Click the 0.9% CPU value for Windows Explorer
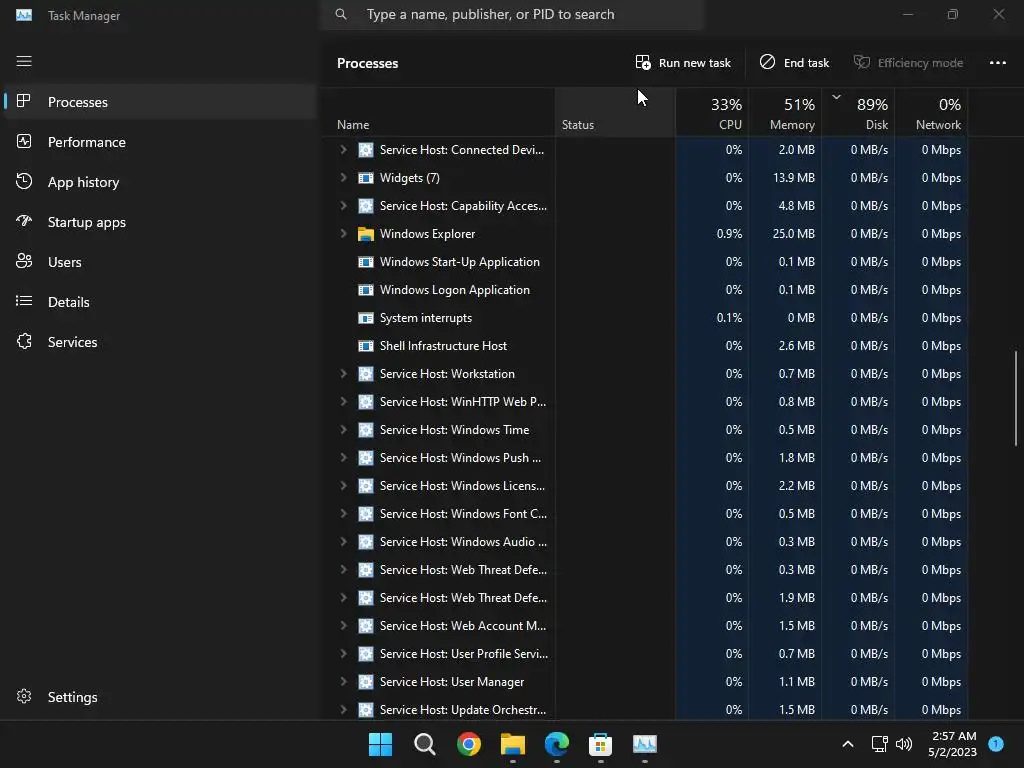The height and width of the screenshot is (768, 1024). (729, 234)
